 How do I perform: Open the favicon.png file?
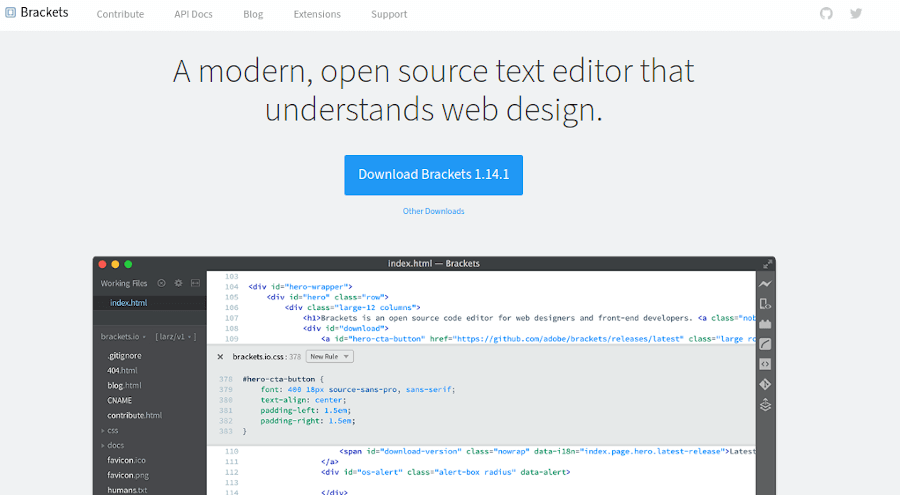pyautogui.click(x=128, y=475)
